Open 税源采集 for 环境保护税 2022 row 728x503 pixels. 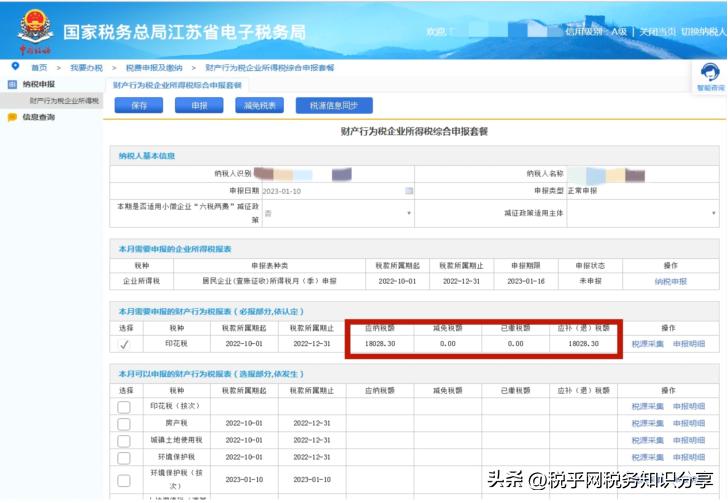tap(648, 457)
